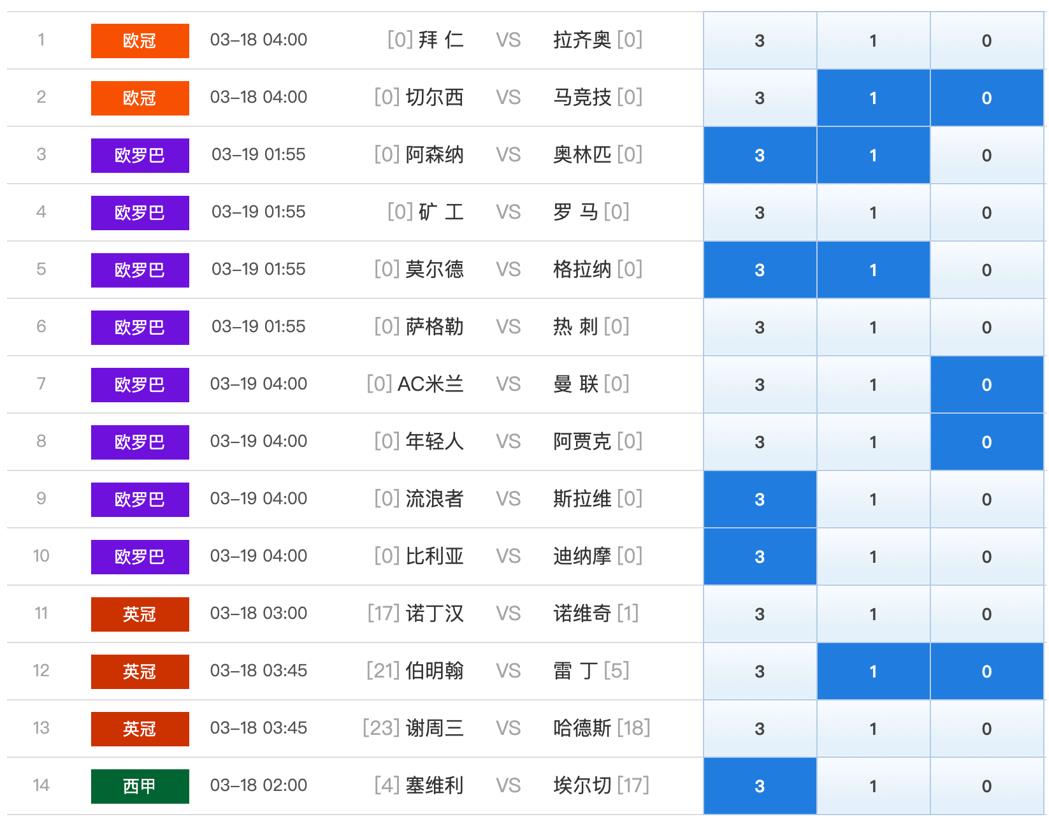
Task: Open the 阿森纳 team name
Action: click(x=434, y=155)
